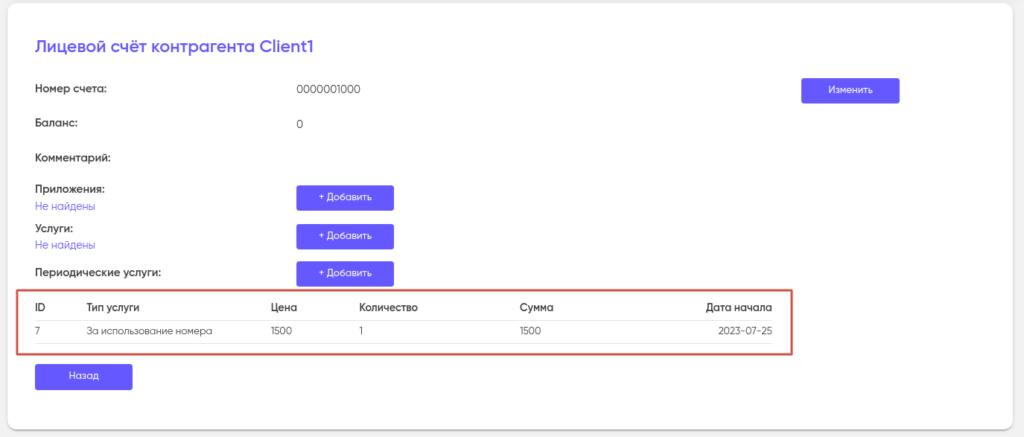Select the Количество column header
Viewport: 1024px width, 437px height.
pyautogui.click(x=388, y=307)
